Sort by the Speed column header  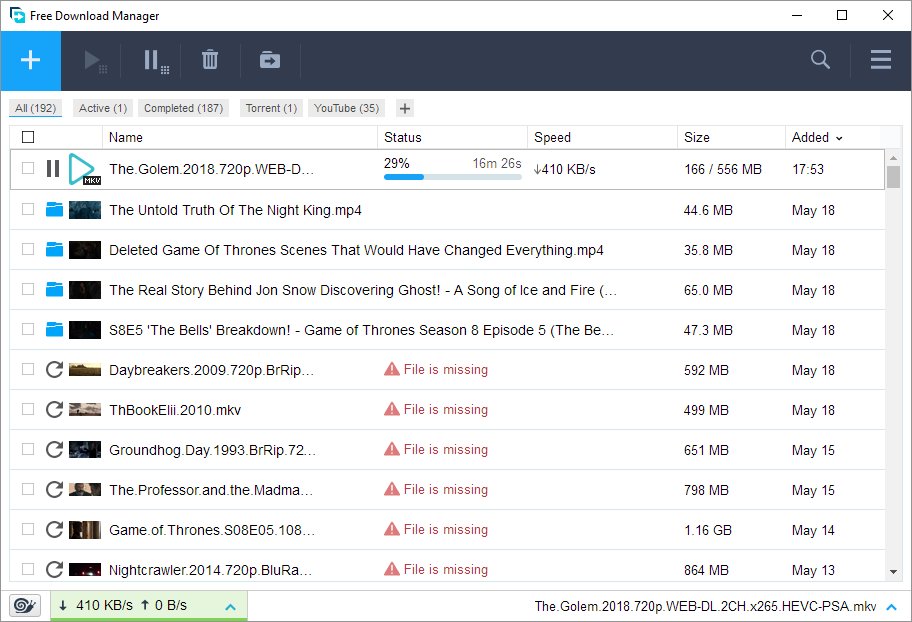coord(603,137)
